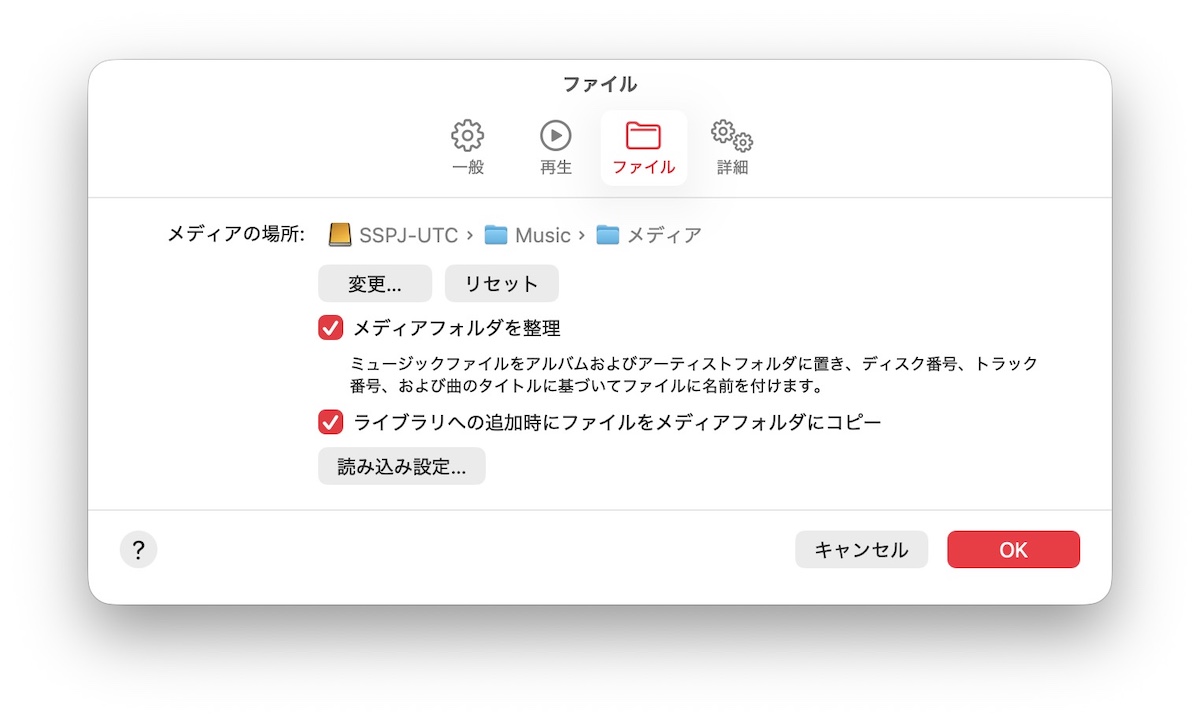Open help with the question mark button
This screenshot has height=721, width=1200.
tap(138, 549)
